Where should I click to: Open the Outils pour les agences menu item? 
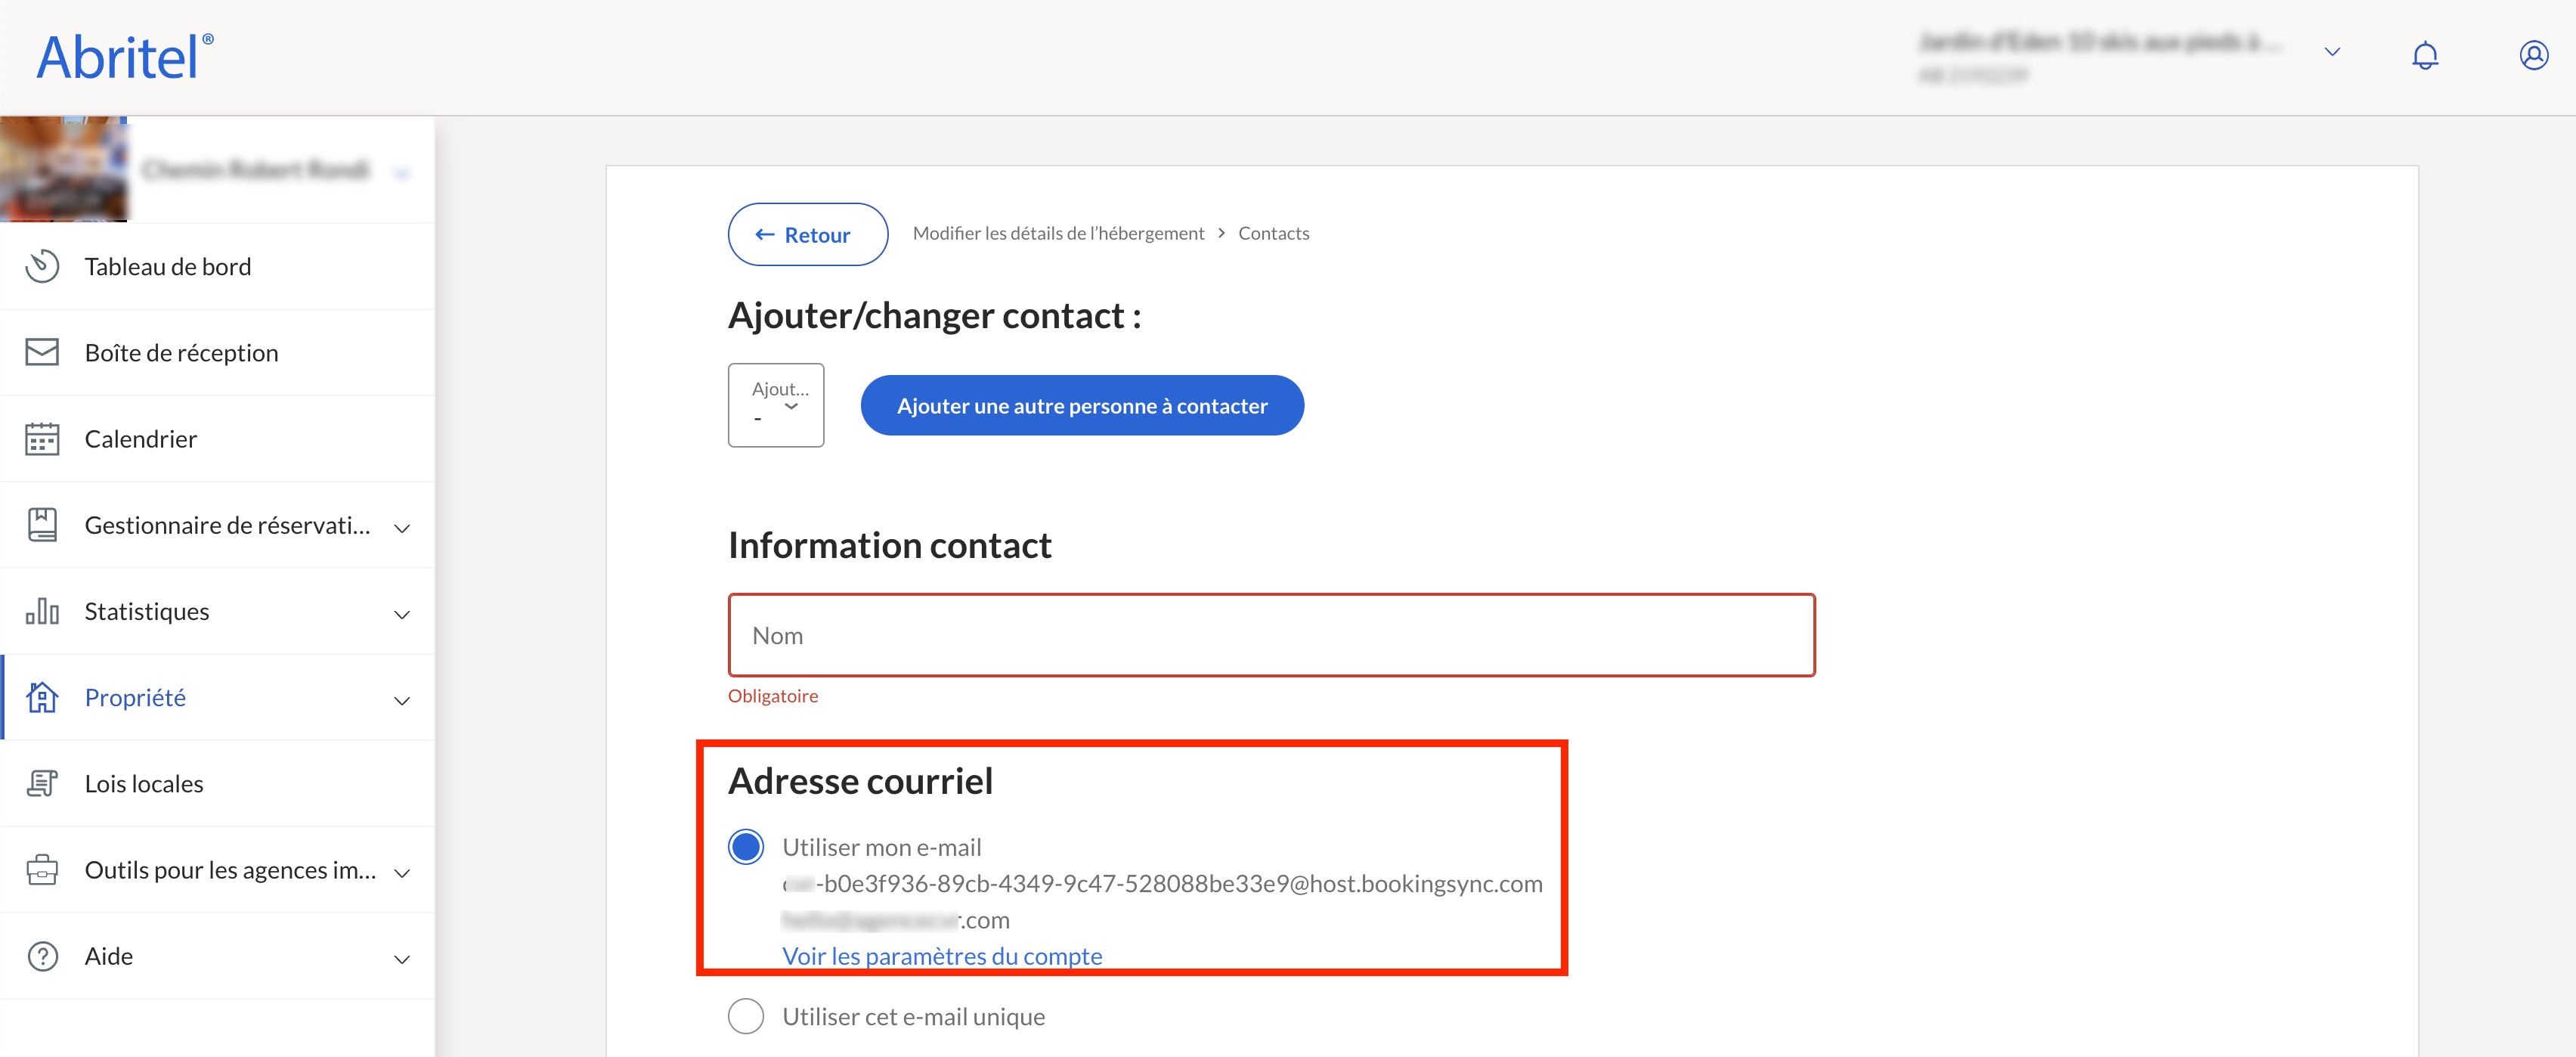tap(230, 870)
